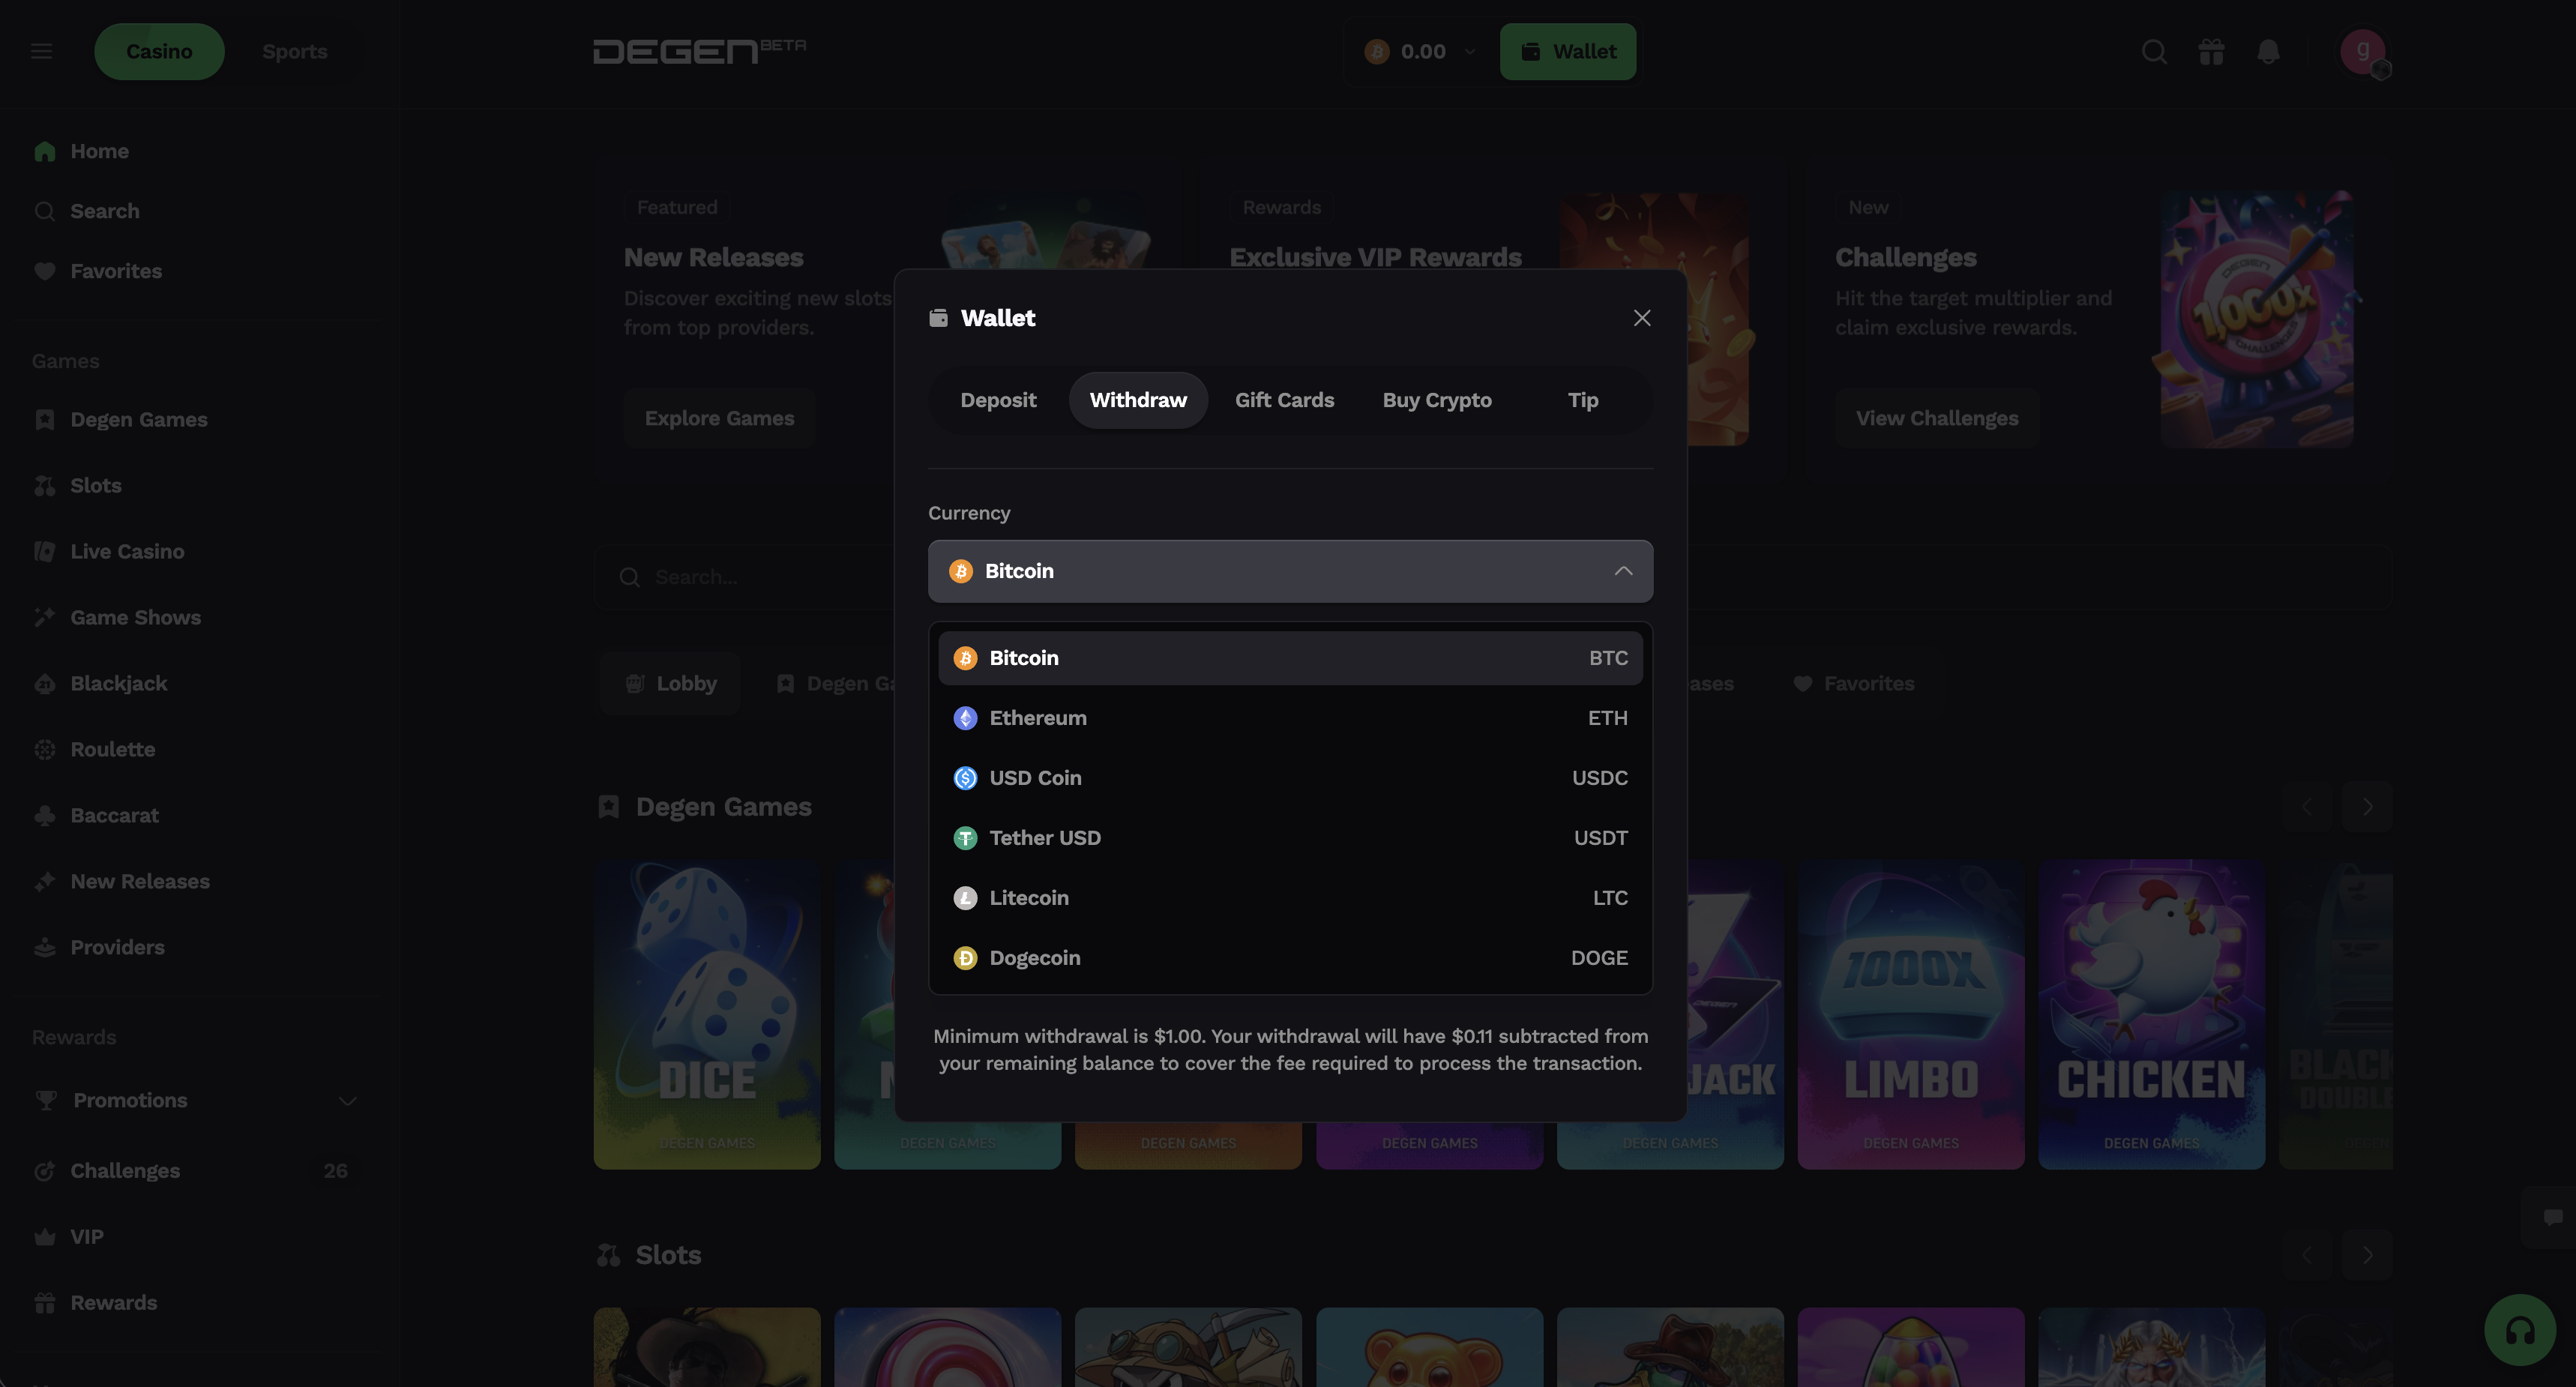Screen dimensions: 2576x1387
Task: Select Tether USD USDT option
Action: coord(1290,838)
